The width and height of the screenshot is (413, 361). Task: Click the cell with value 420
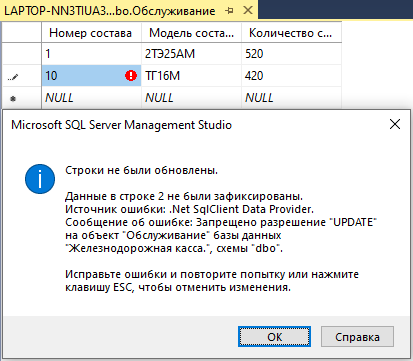[x=291, y=76]
